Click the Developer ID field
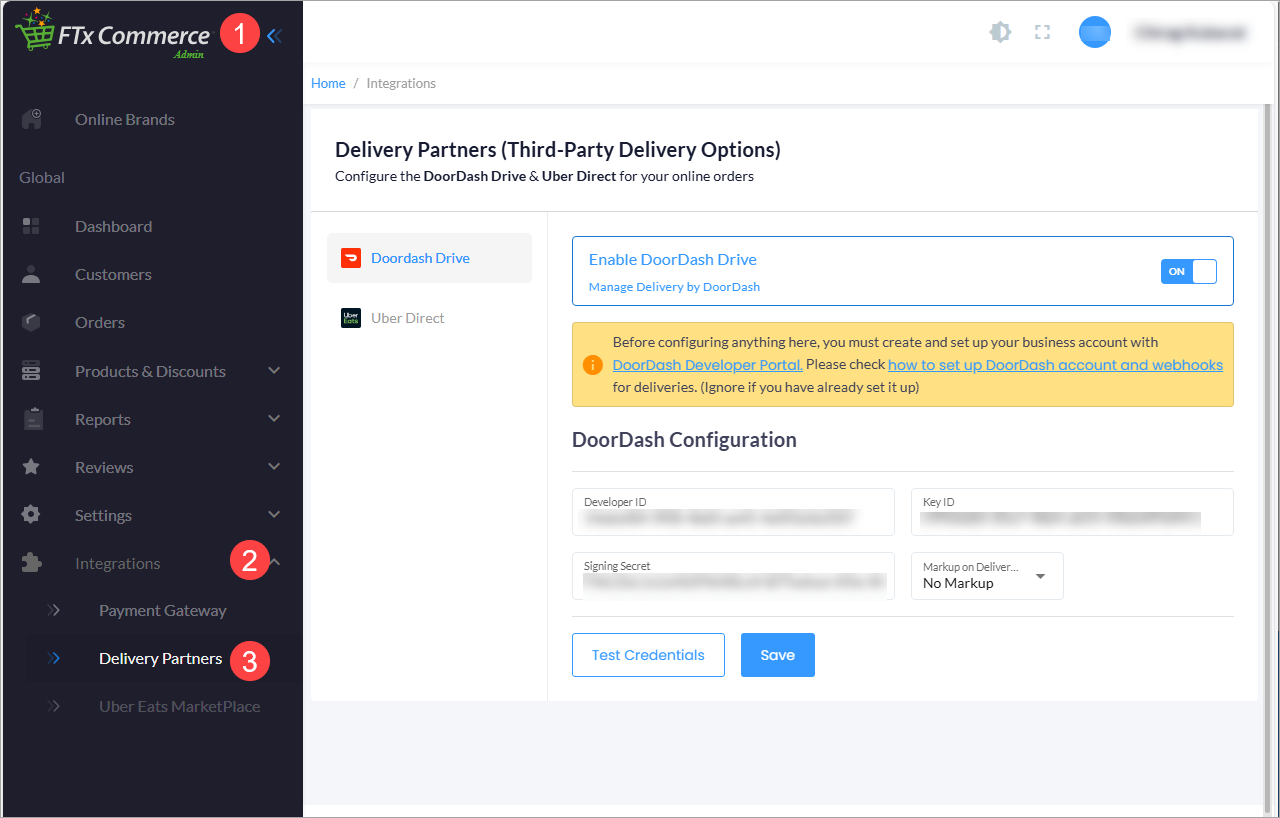This screenshot has height=818, width=1280. click(733, 512)
